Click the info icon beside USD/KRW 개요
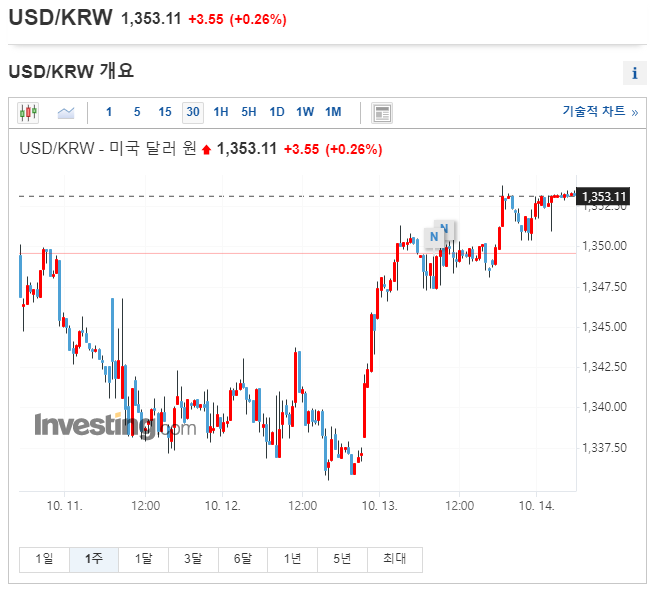 (634, 73)
